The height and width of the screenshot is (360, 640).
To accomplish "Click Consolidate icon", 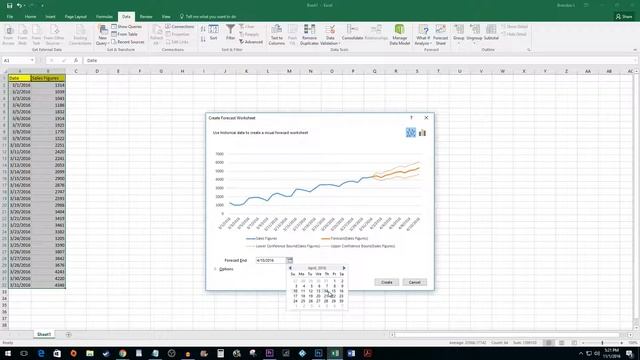I will point(352,33).
